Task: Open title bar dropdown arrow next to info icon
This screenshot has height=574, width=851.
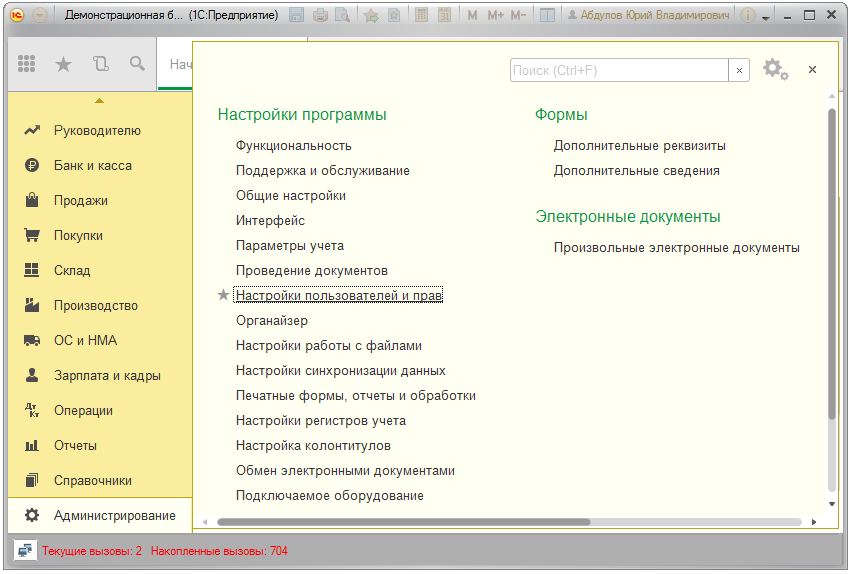Action: point(766,18)
